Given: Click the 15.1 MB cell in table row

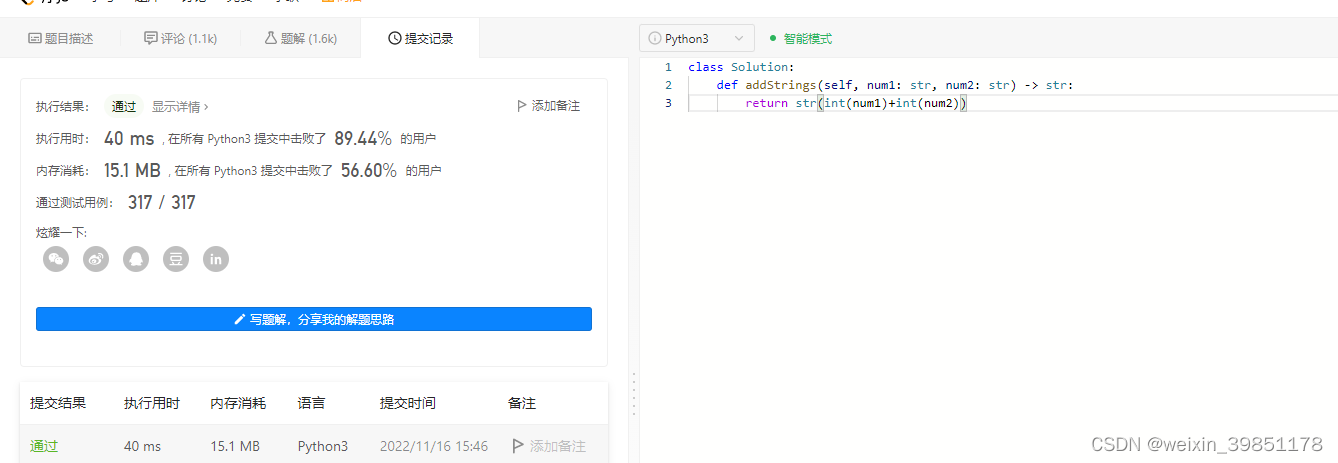Looking at the screenshot, I should (235, 446).
